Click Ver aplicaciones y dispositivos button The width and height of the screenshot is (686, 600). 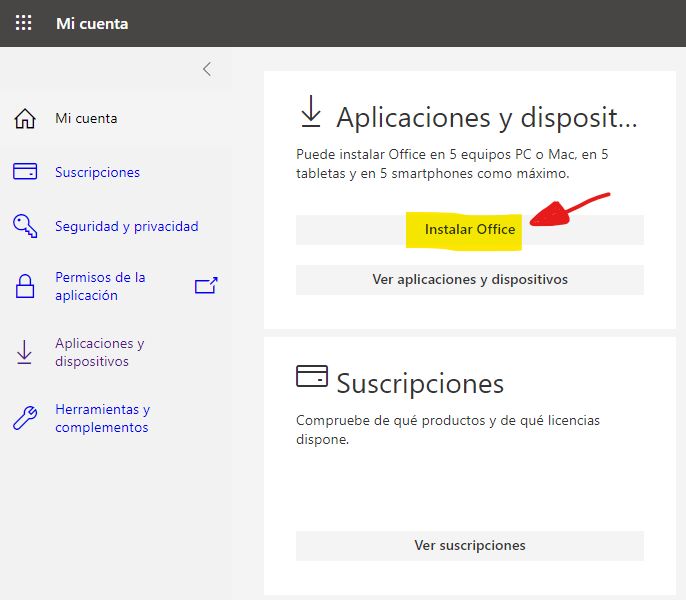470,280
